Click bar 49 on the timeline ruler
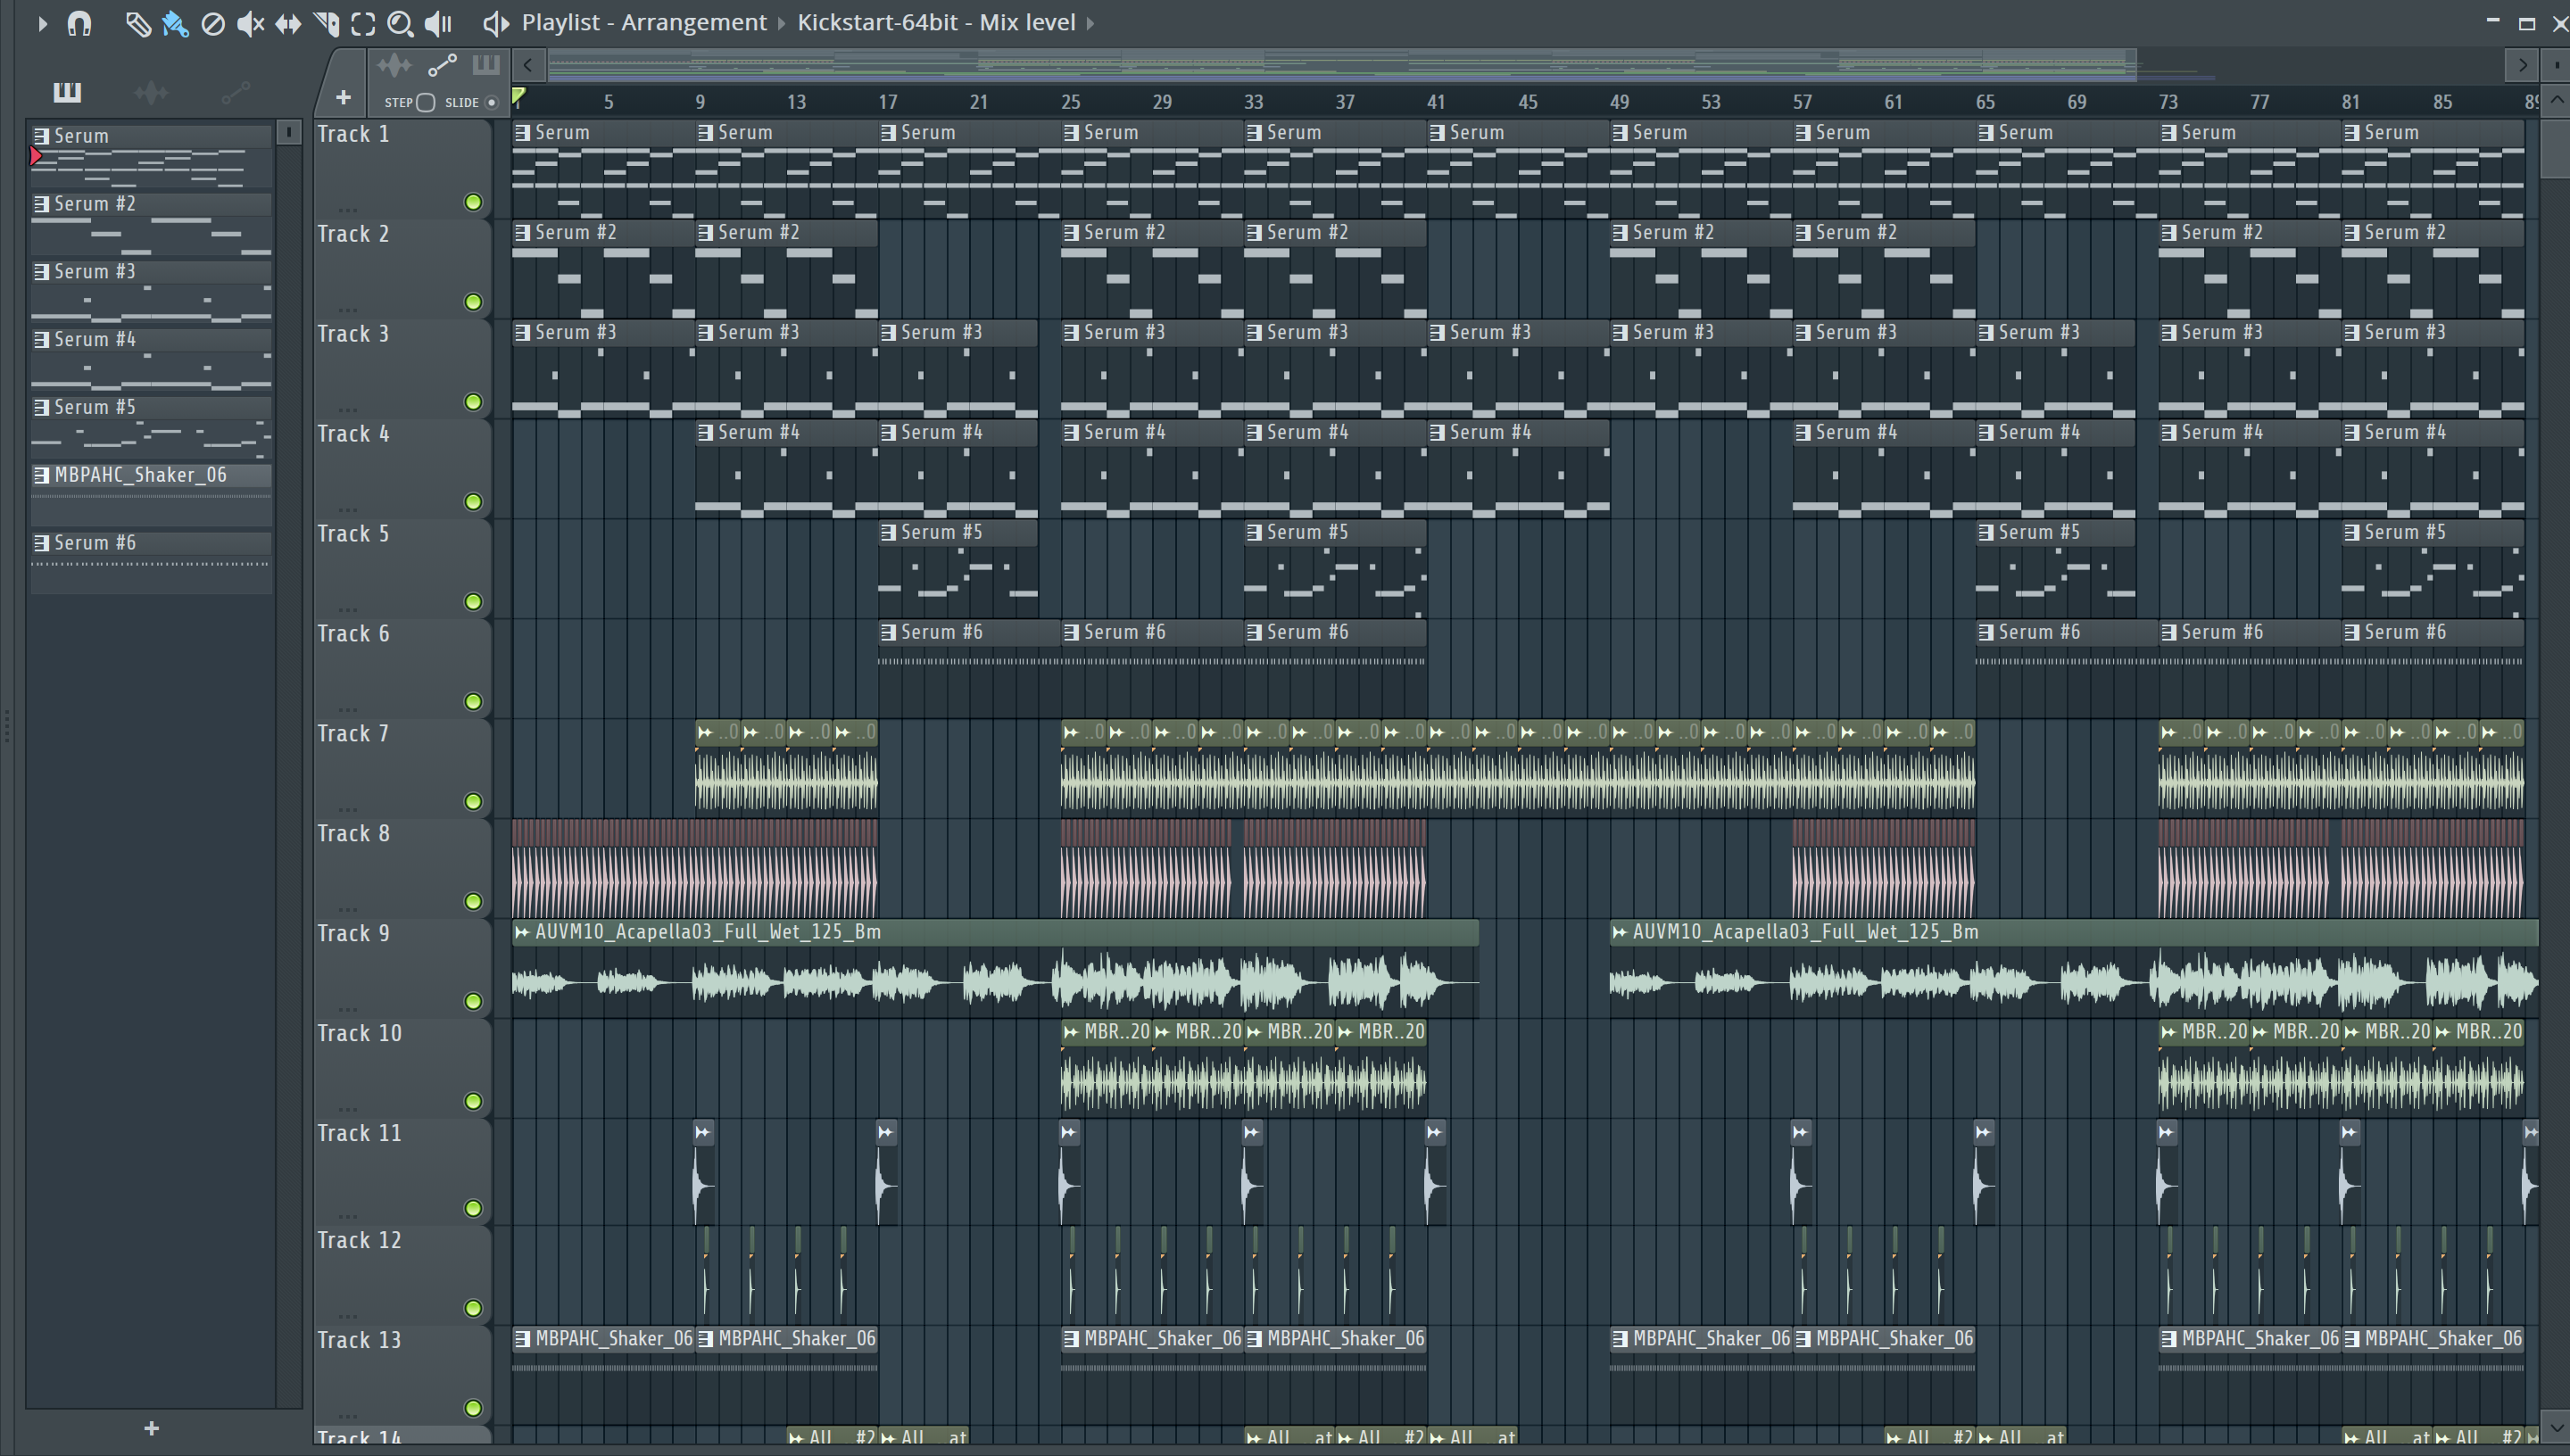The height and width of the screenshot is (1456, 2570). 1620,102
